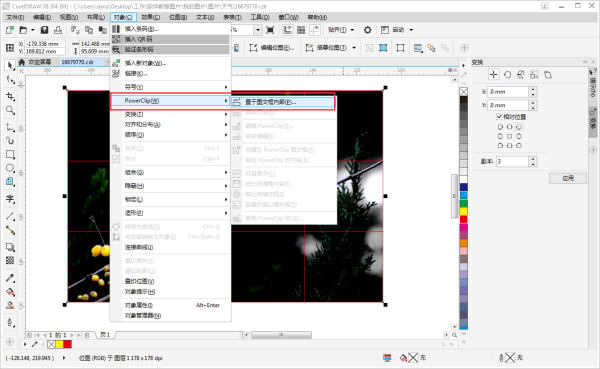Viewport: 600px width, 369px height.
Task: Select the Zoom magnifier tool
Action: (x=10, y=111)
